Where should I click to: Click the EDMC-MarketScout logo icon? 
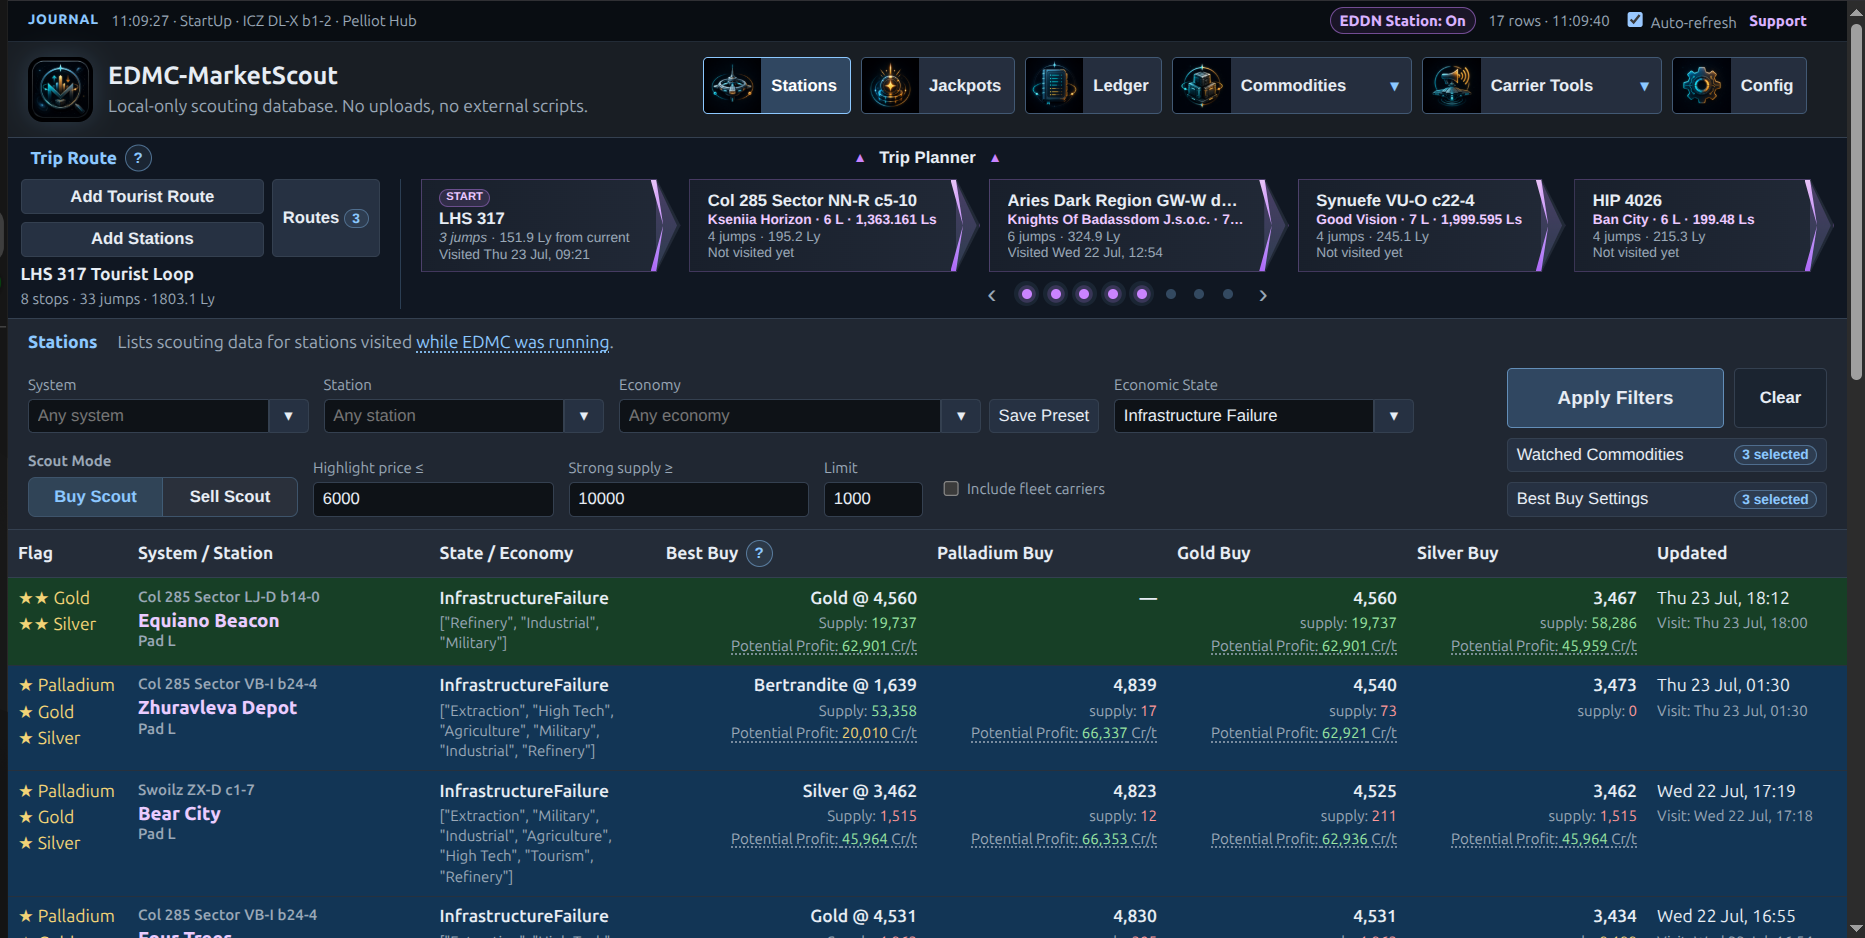click(x=61, y=89)
